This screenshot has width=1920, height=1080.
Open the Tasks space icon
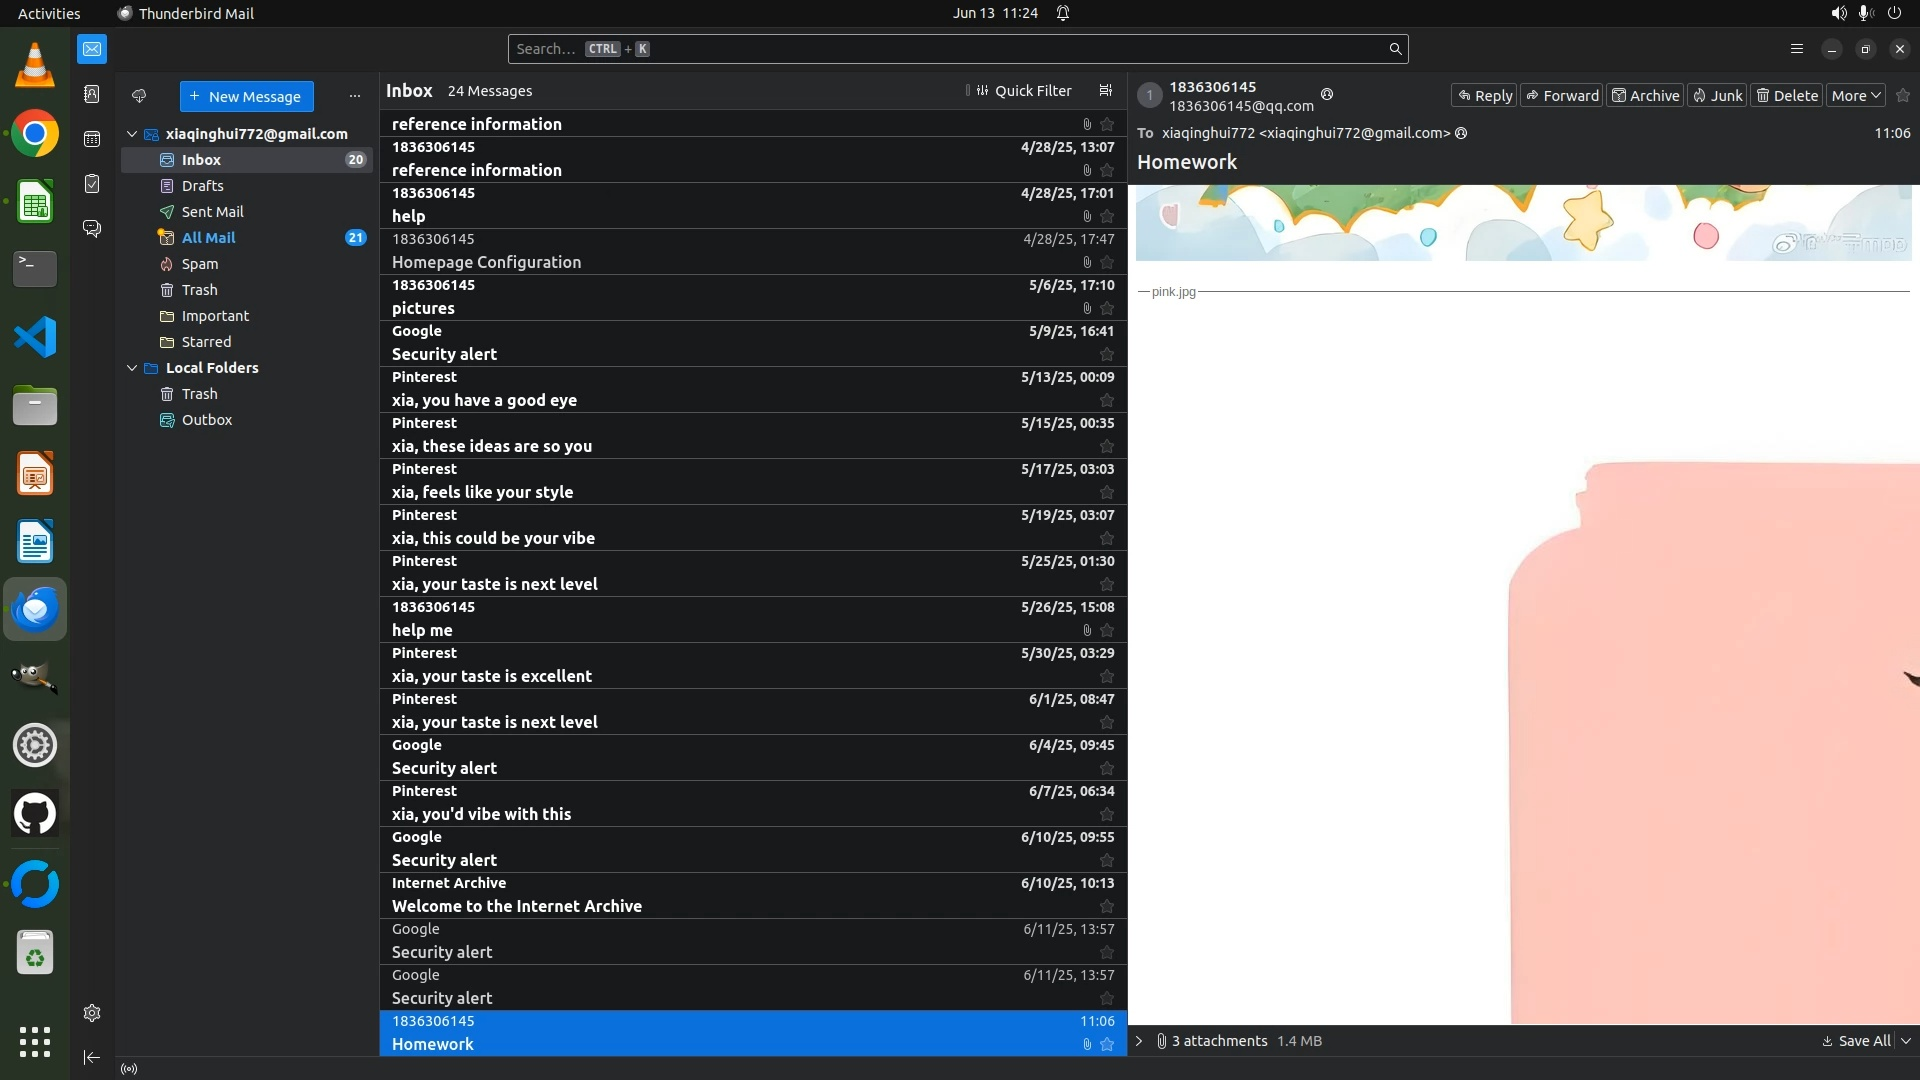point(92,184)
